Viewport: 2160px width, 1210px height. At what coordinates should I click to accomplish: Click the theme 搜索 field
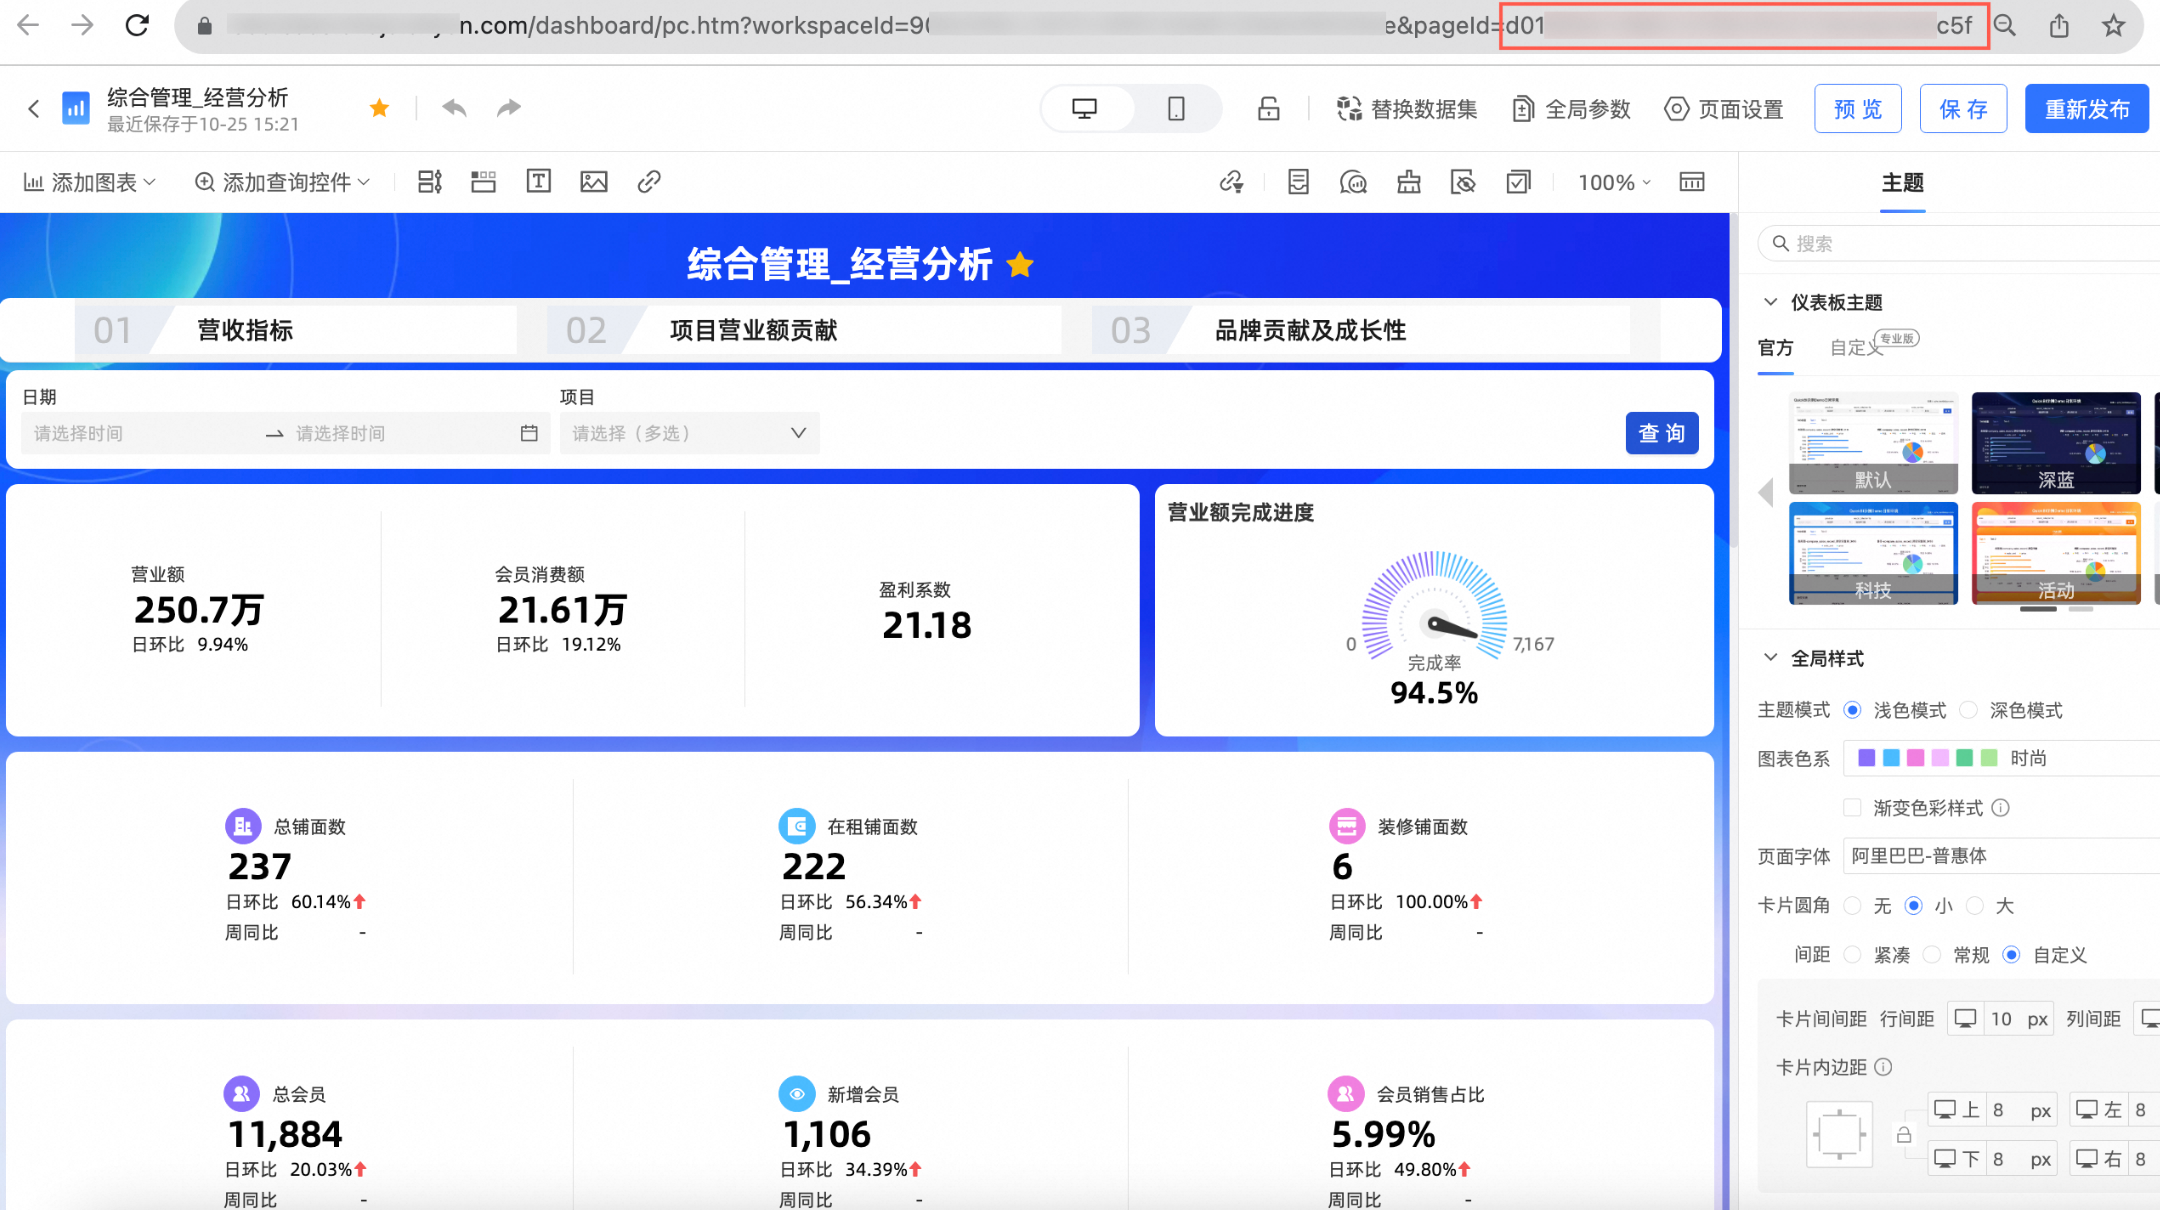click(1960, 243)
